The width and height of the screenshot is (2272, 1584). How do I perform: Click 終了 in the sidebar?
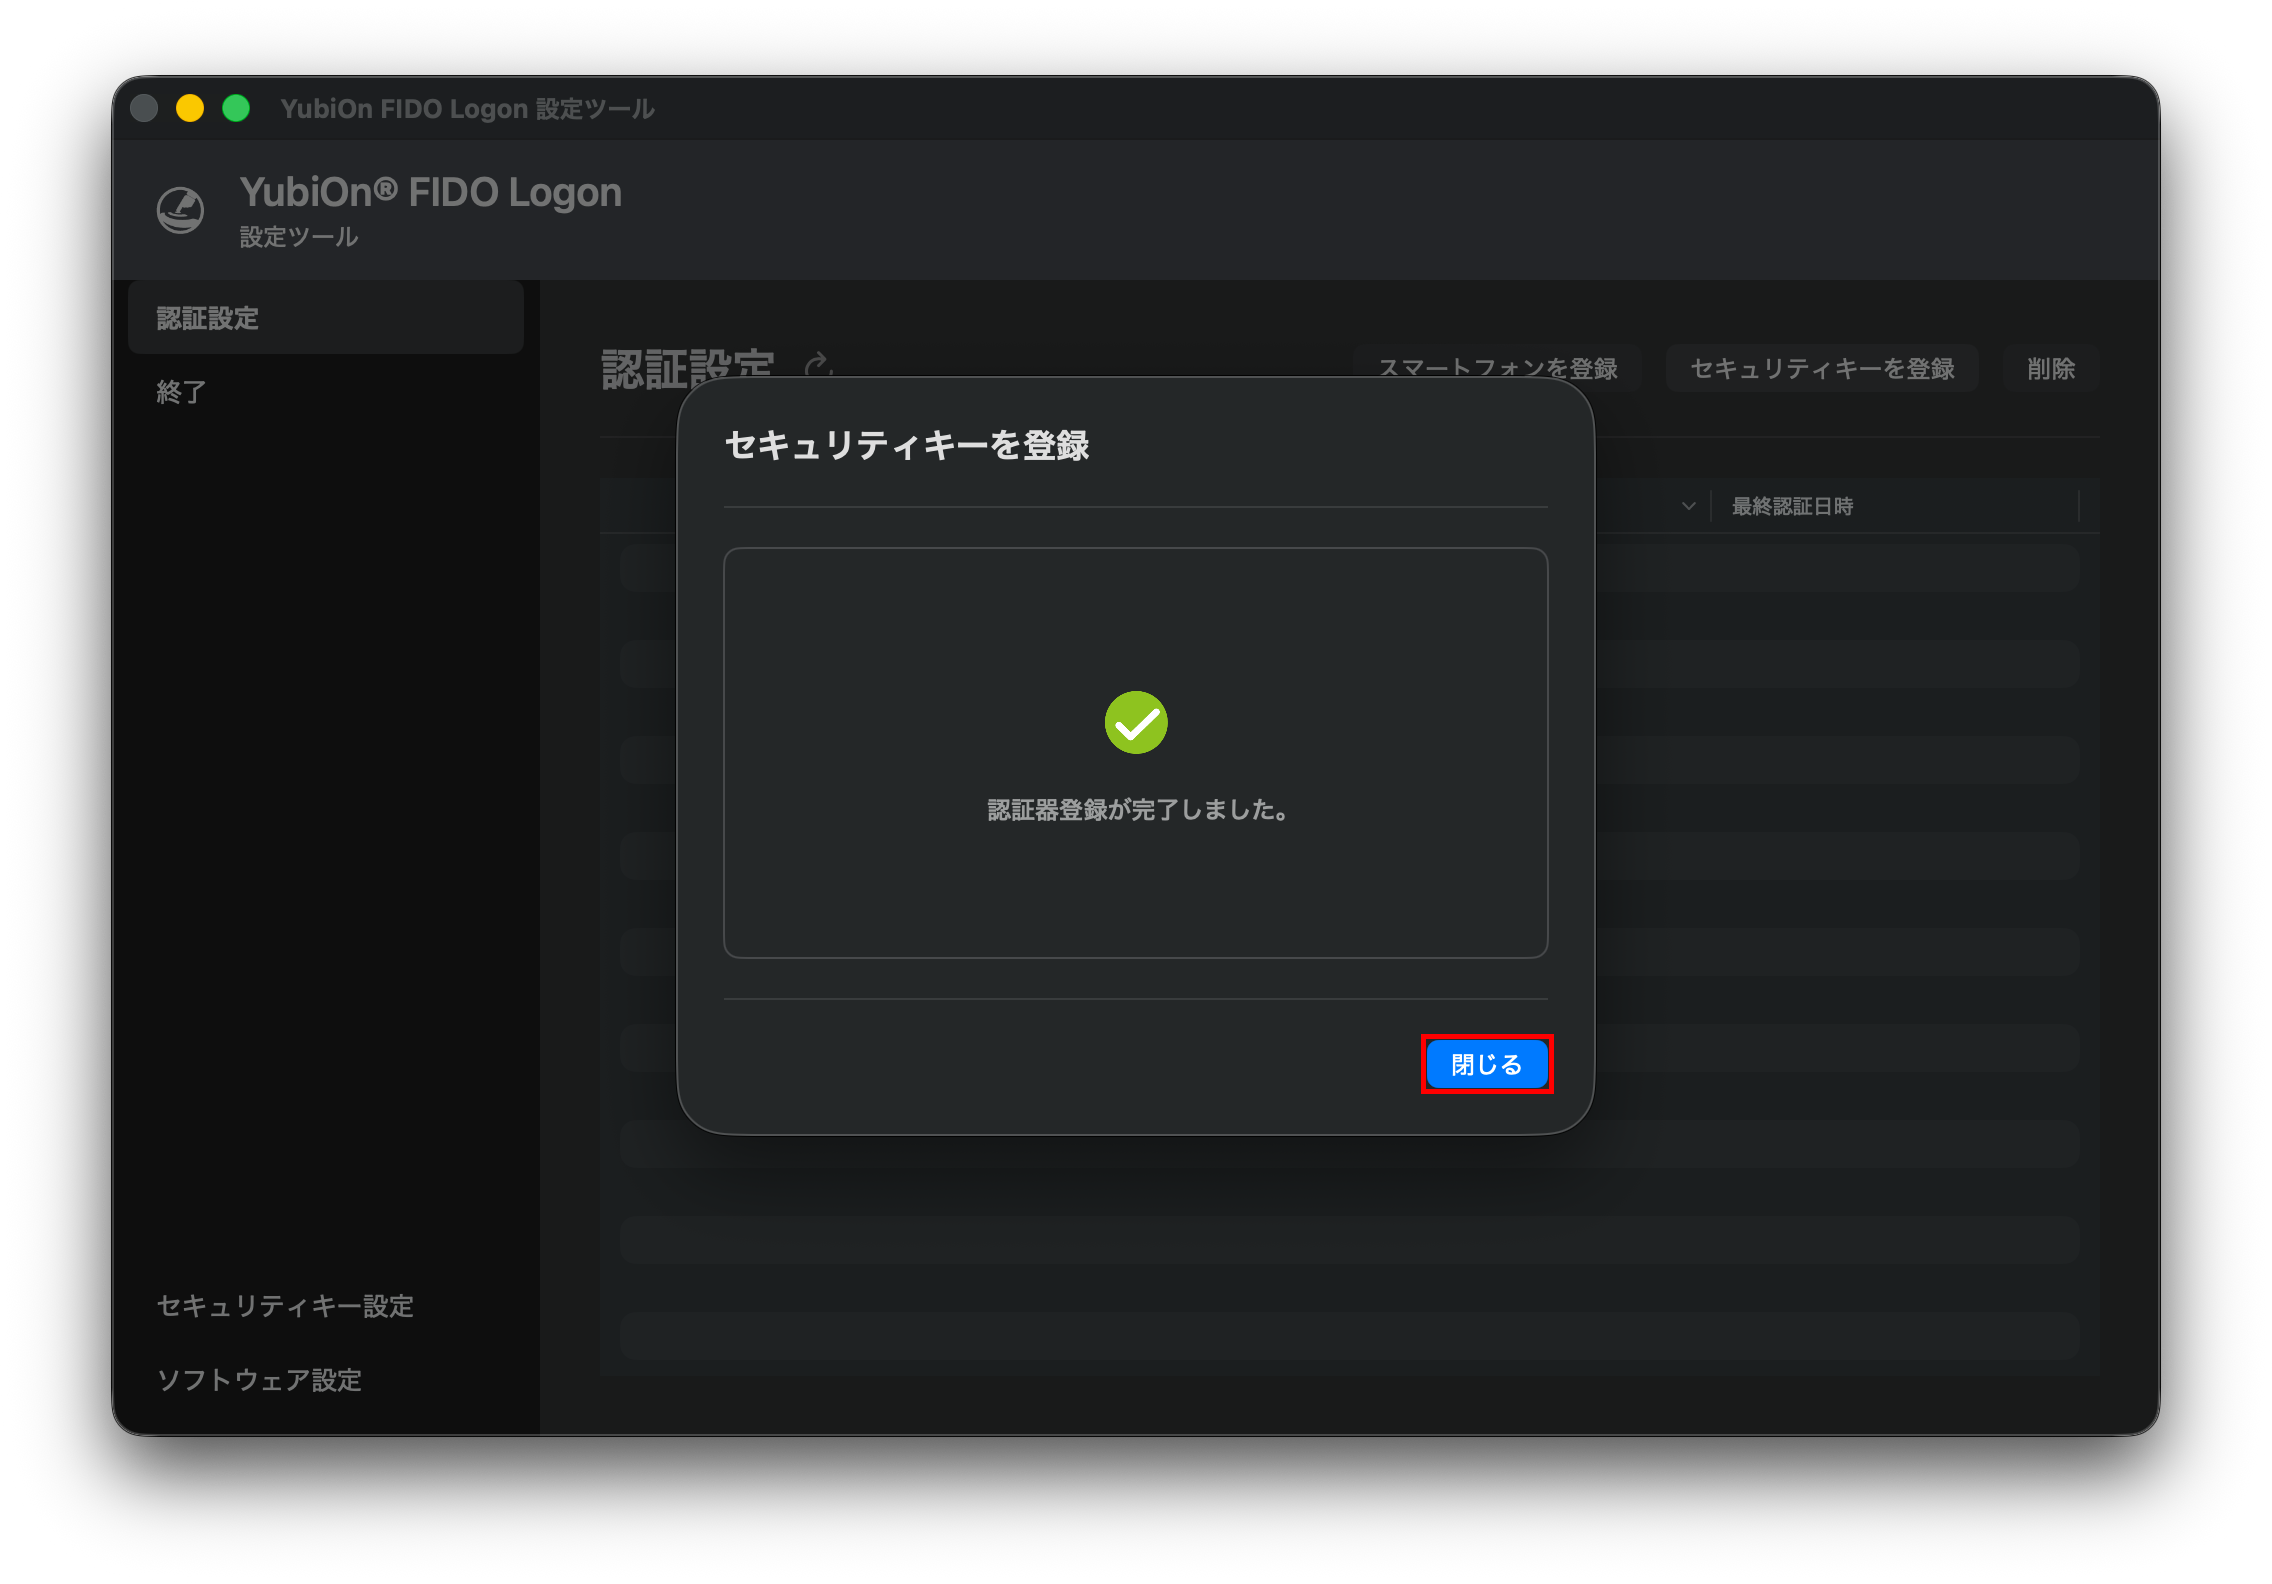point(181,392)
